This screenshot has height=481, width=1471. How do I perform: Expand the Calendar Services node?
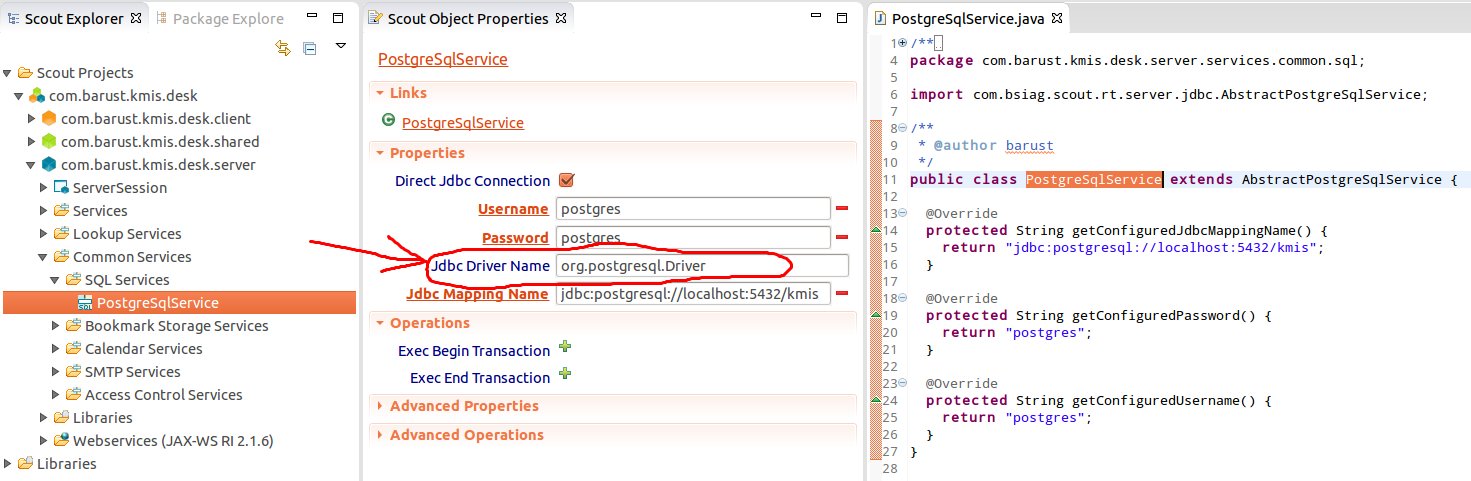click(56, 348)
